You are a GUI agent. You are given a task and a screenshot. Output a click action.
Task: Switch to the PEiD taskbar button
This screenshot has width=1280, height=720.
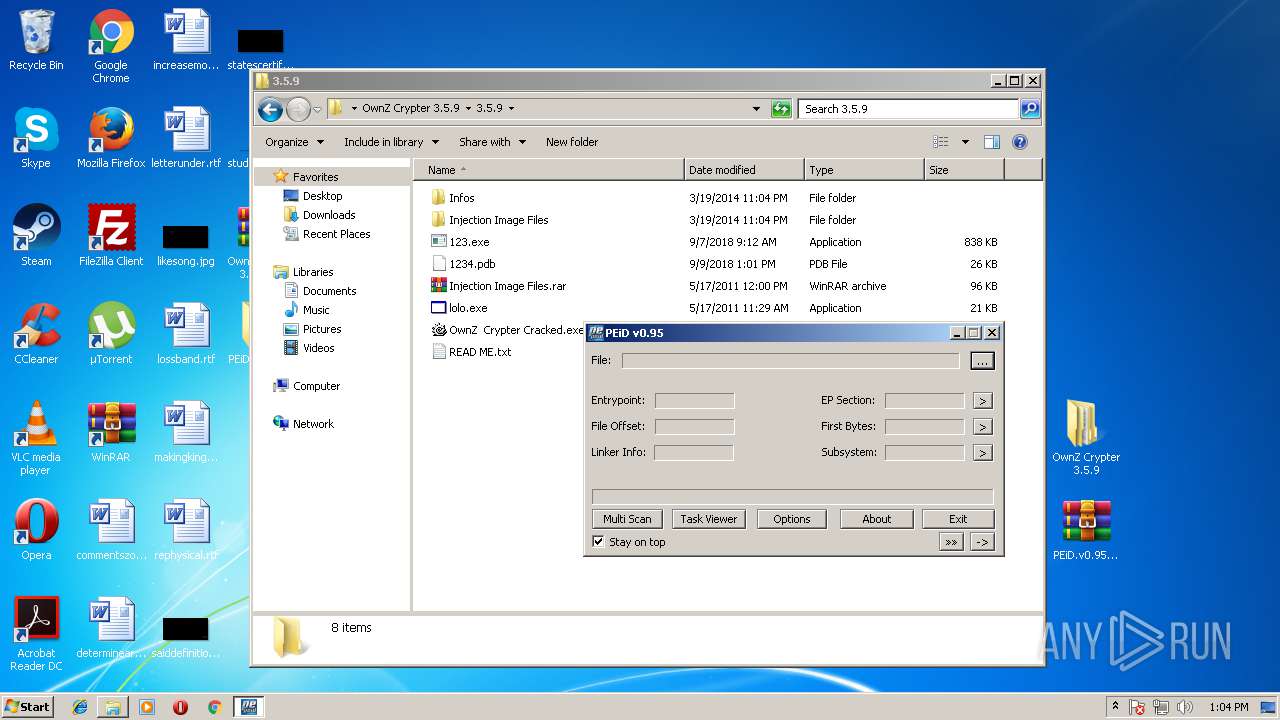pyautogui.click(x=247, y=707)
